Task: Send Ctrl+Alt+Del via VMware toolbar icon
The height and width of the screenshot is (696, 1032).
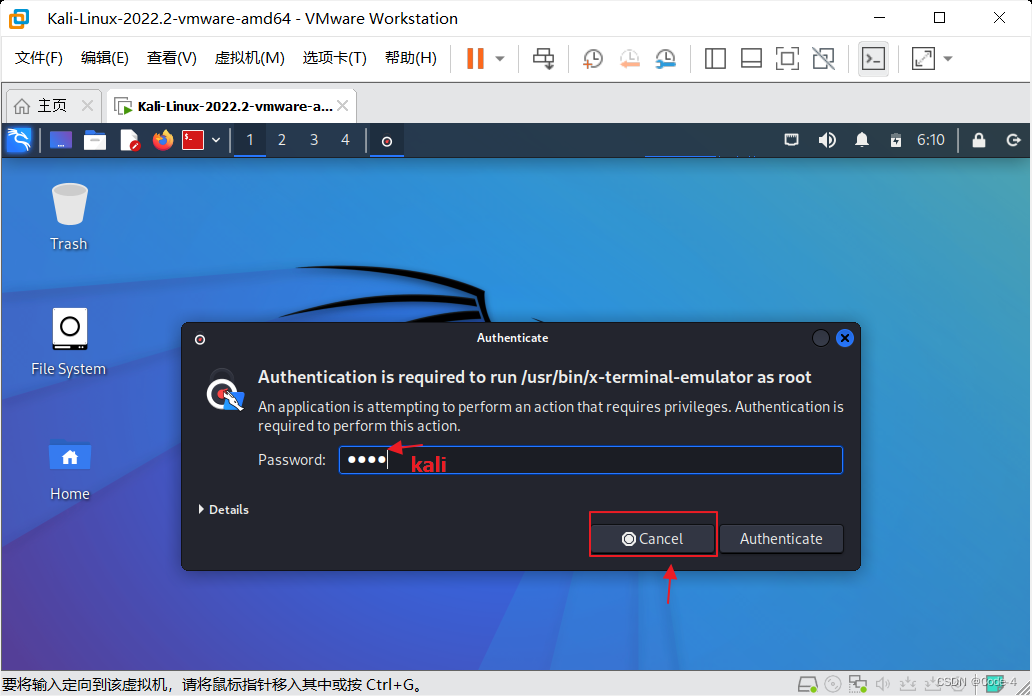Action: (x=543, y=59)
